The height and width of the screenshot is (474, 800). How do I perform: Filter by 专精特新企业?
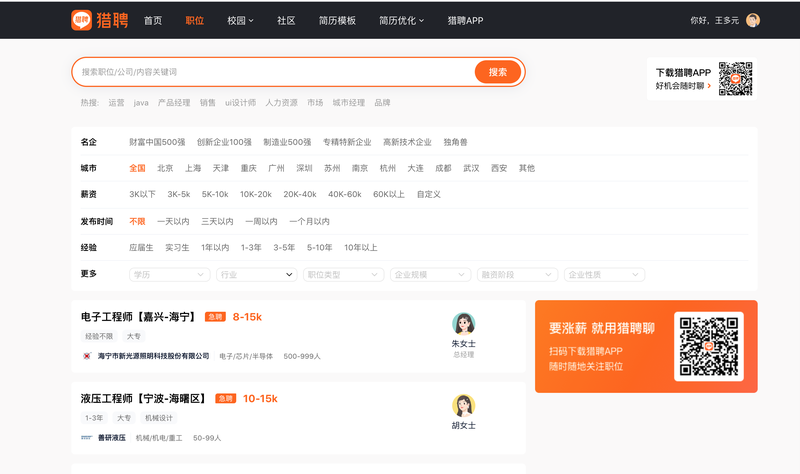pyautogui.click(x=347, y=142)
